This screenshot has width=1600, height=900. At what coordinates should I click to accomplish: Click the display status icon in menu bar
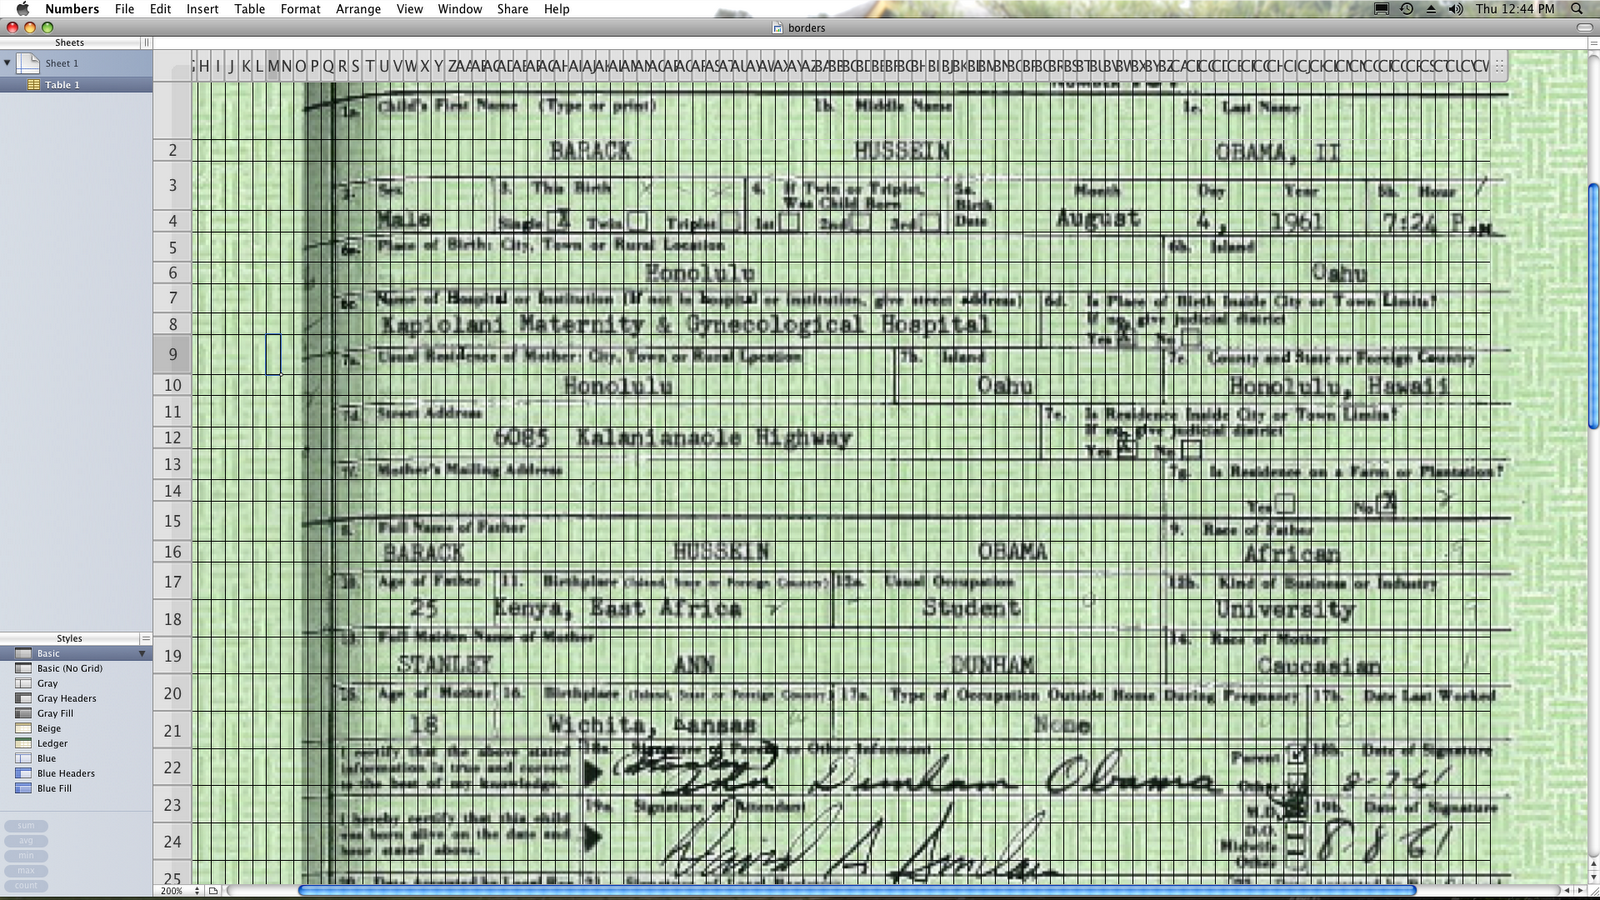[x=1381, y=9]
